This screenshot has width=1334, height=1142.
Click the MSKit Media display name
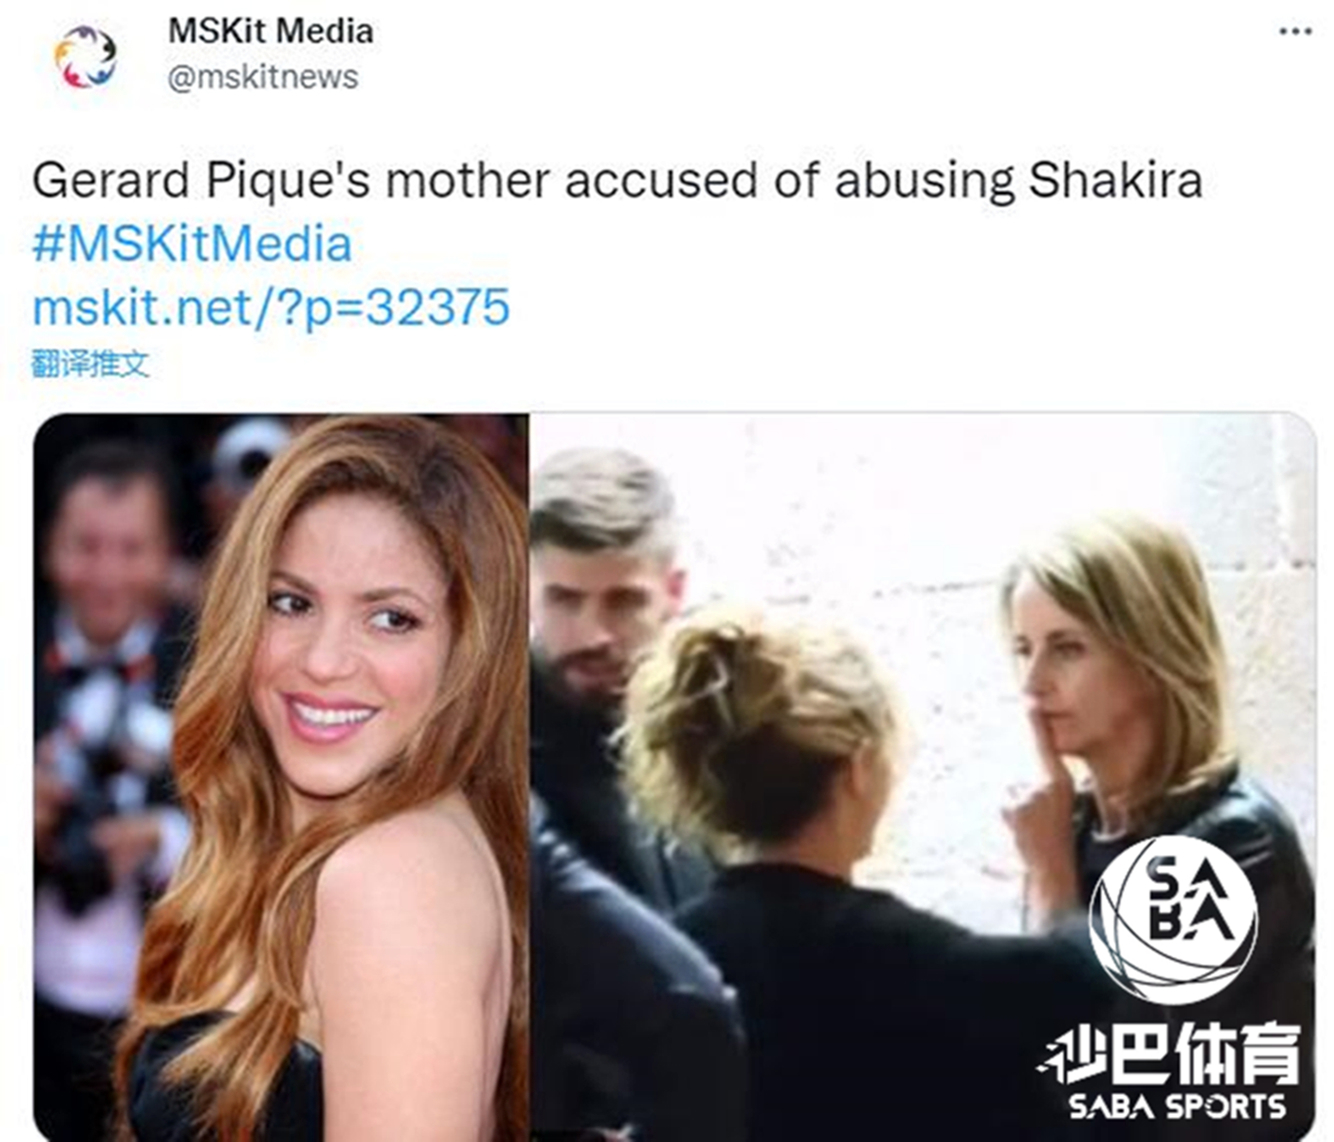[x=271, y=31]
